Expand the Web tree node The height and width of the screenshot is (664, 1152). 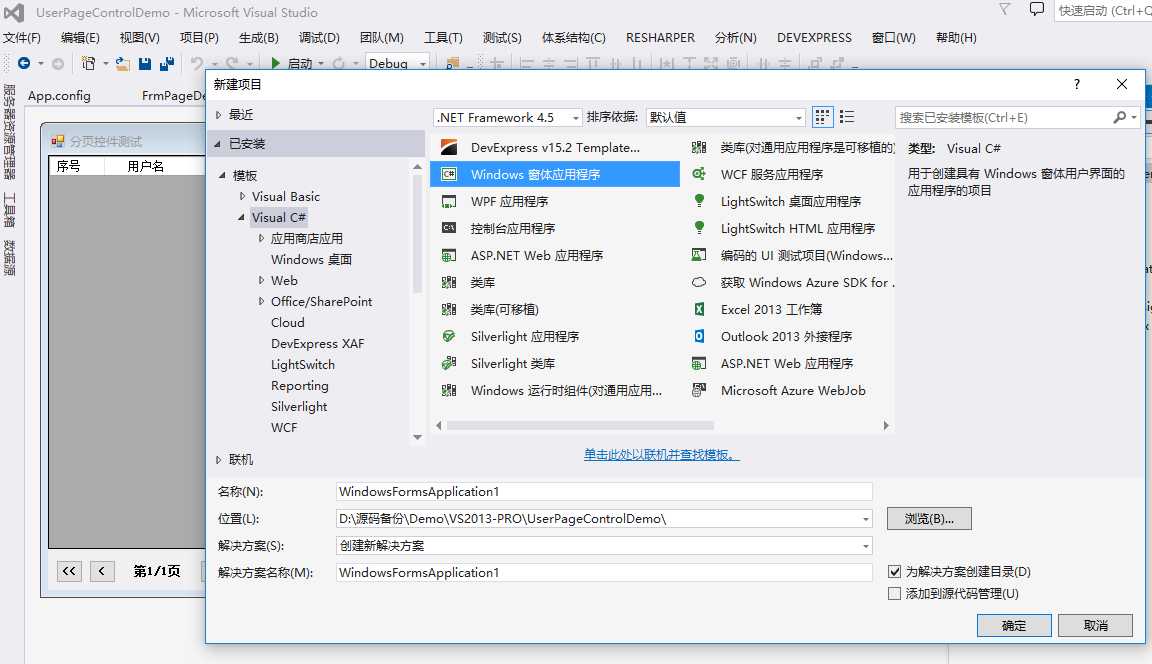(261, 281)
